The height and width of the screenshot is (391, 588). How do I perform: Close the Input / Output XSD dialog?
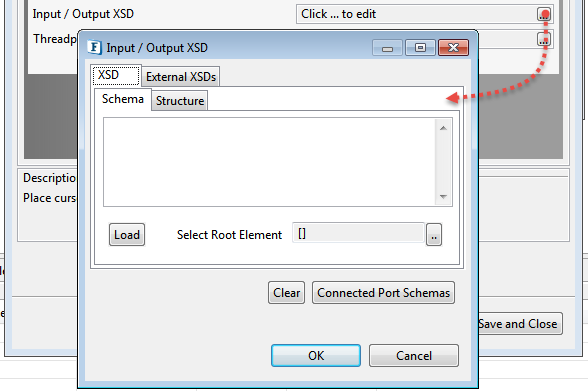click(453, 48)
